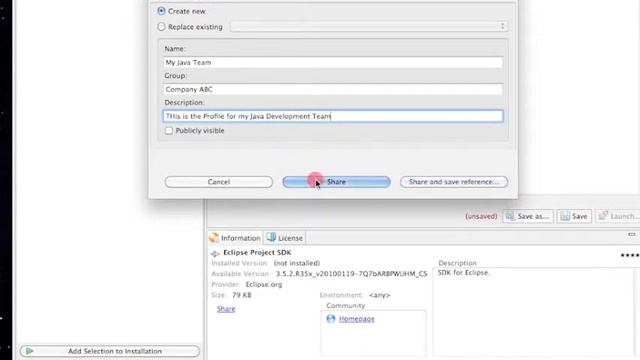Select the Replace existing radio button
640x360 pixels.
[162, 27]
